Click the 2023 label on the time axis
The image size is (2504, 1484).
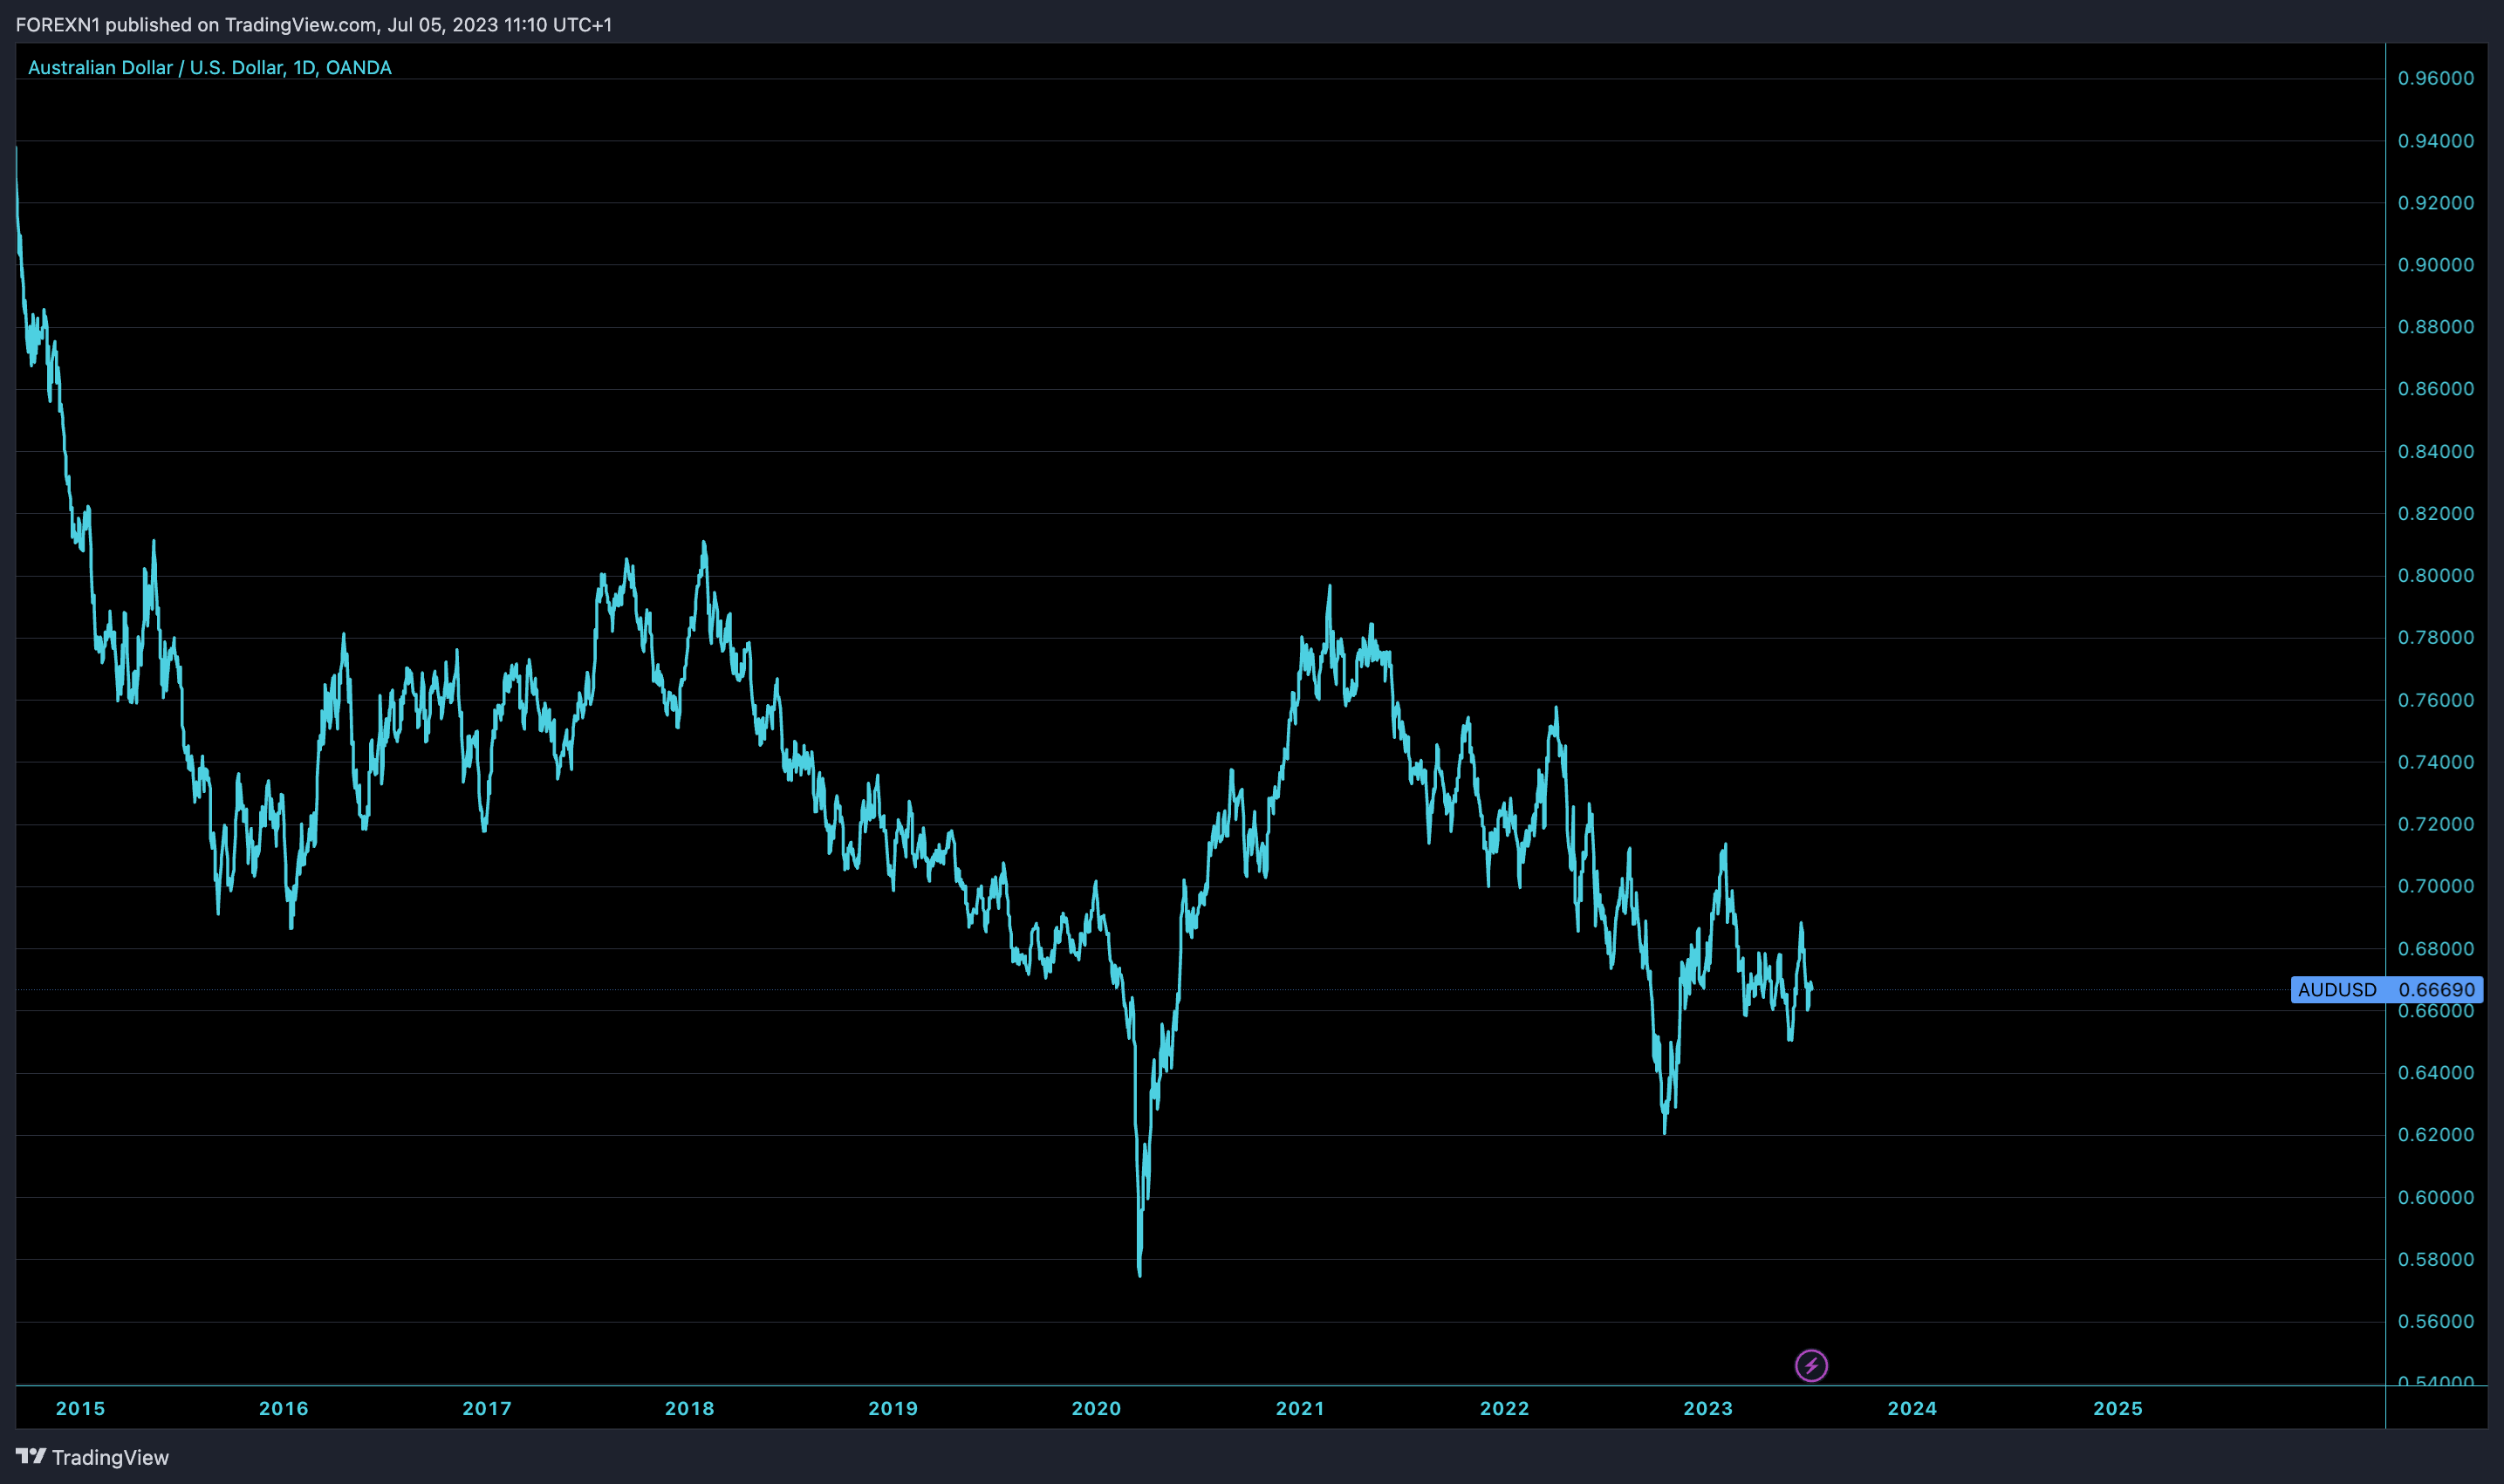click(1708, 1408)
